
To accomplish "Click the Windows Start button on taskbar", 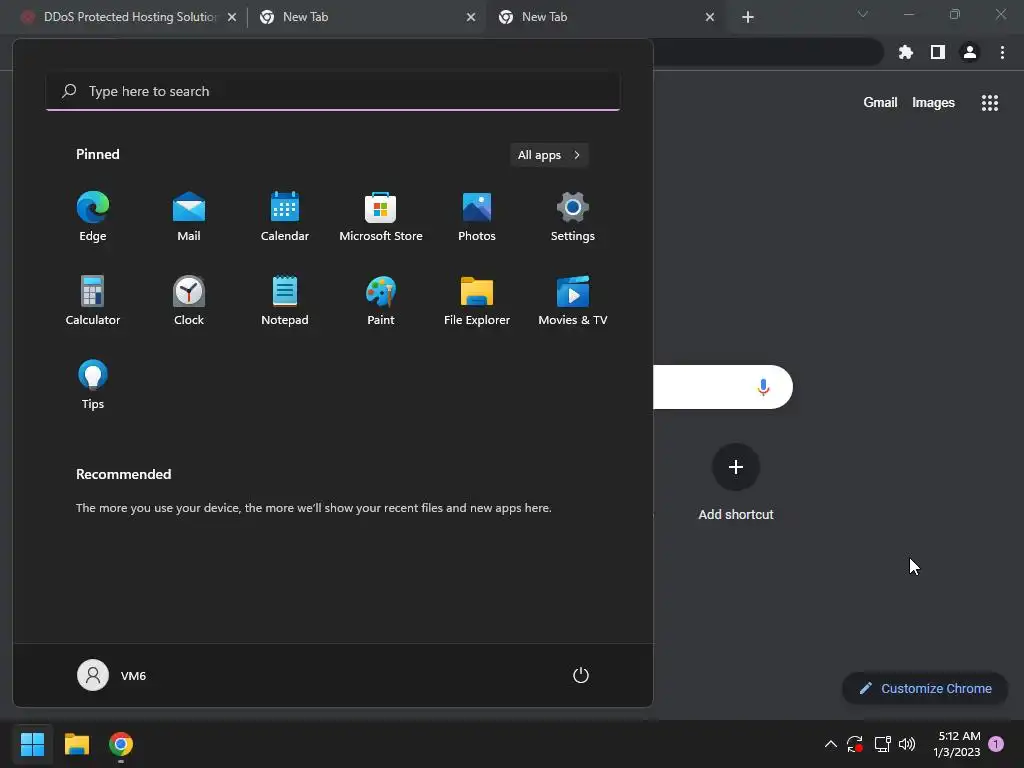I will 32,744.
